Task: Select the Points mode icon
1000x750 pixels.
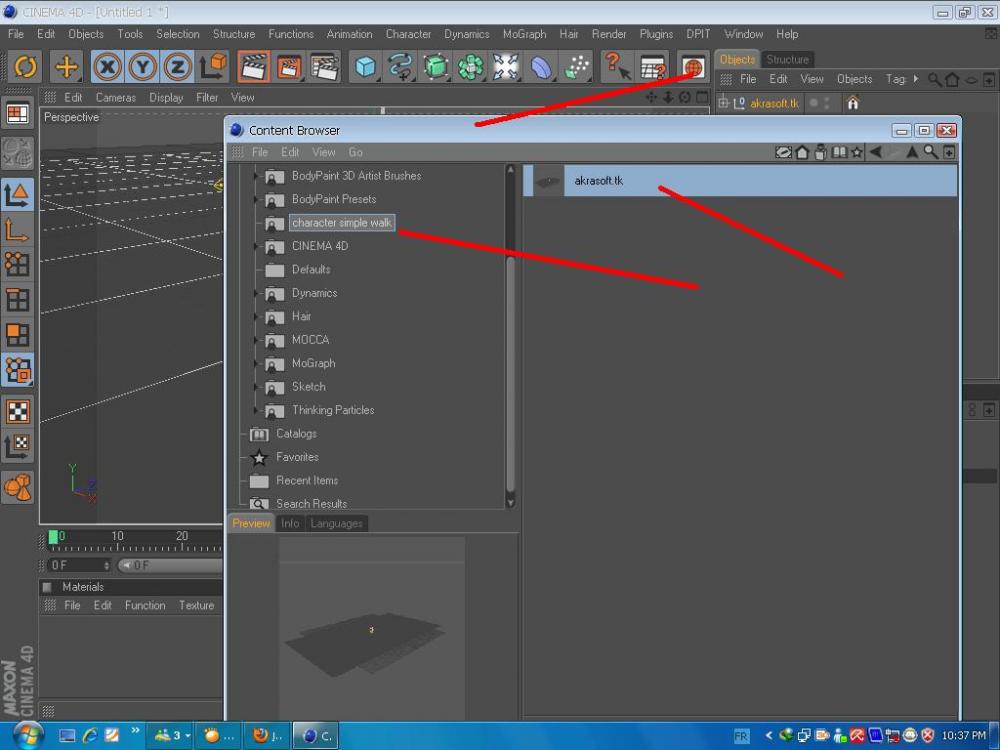Action: [x=17, y=264]
